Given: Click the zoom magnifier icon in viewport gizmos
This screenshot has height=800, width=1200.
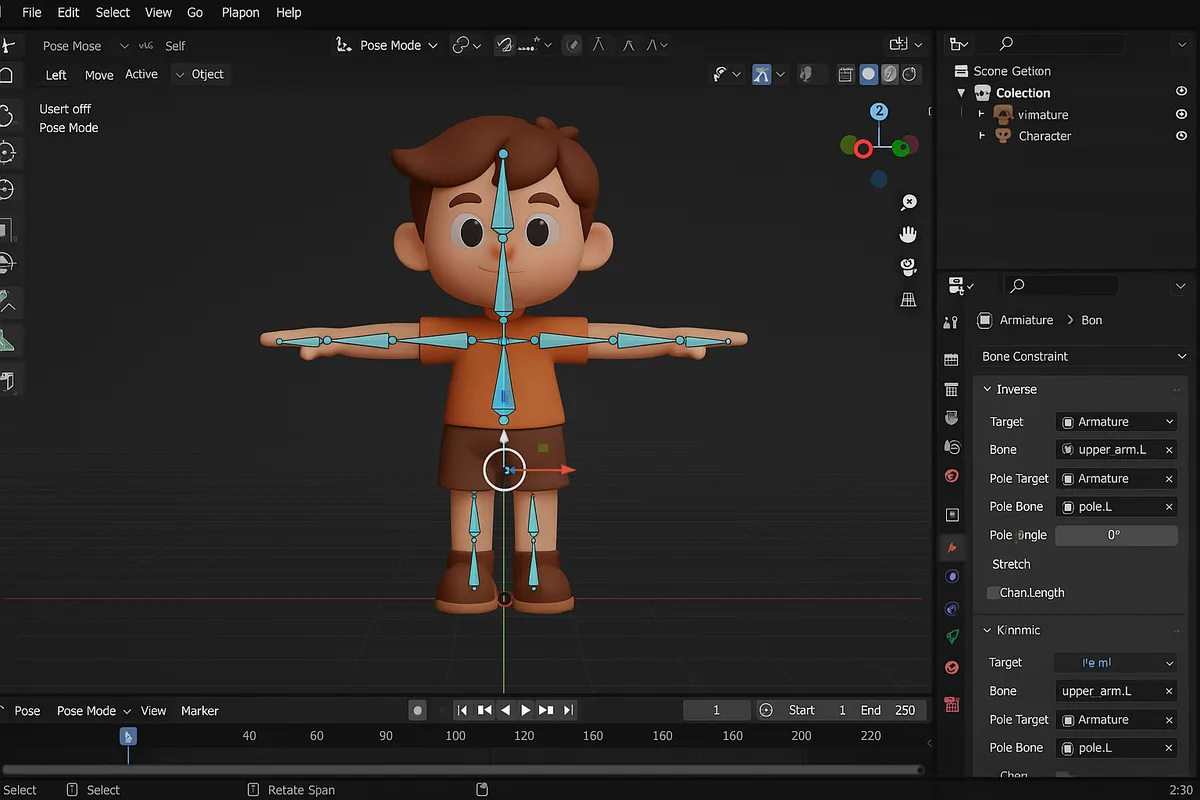Looking at the screenshot, I should pos(908,202).
